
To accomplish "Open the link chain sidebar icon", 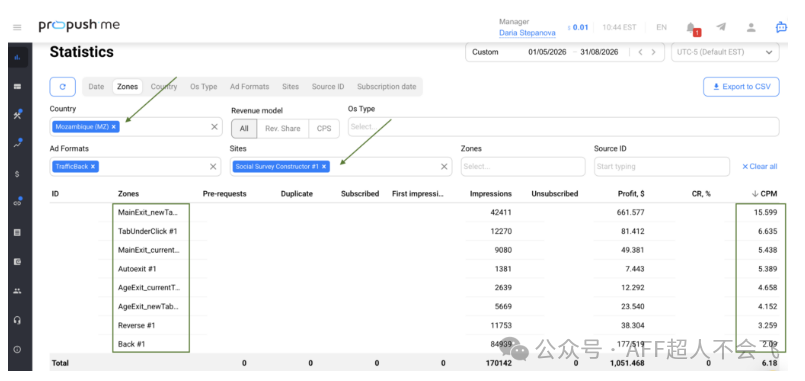I will [x=17, y=203].
